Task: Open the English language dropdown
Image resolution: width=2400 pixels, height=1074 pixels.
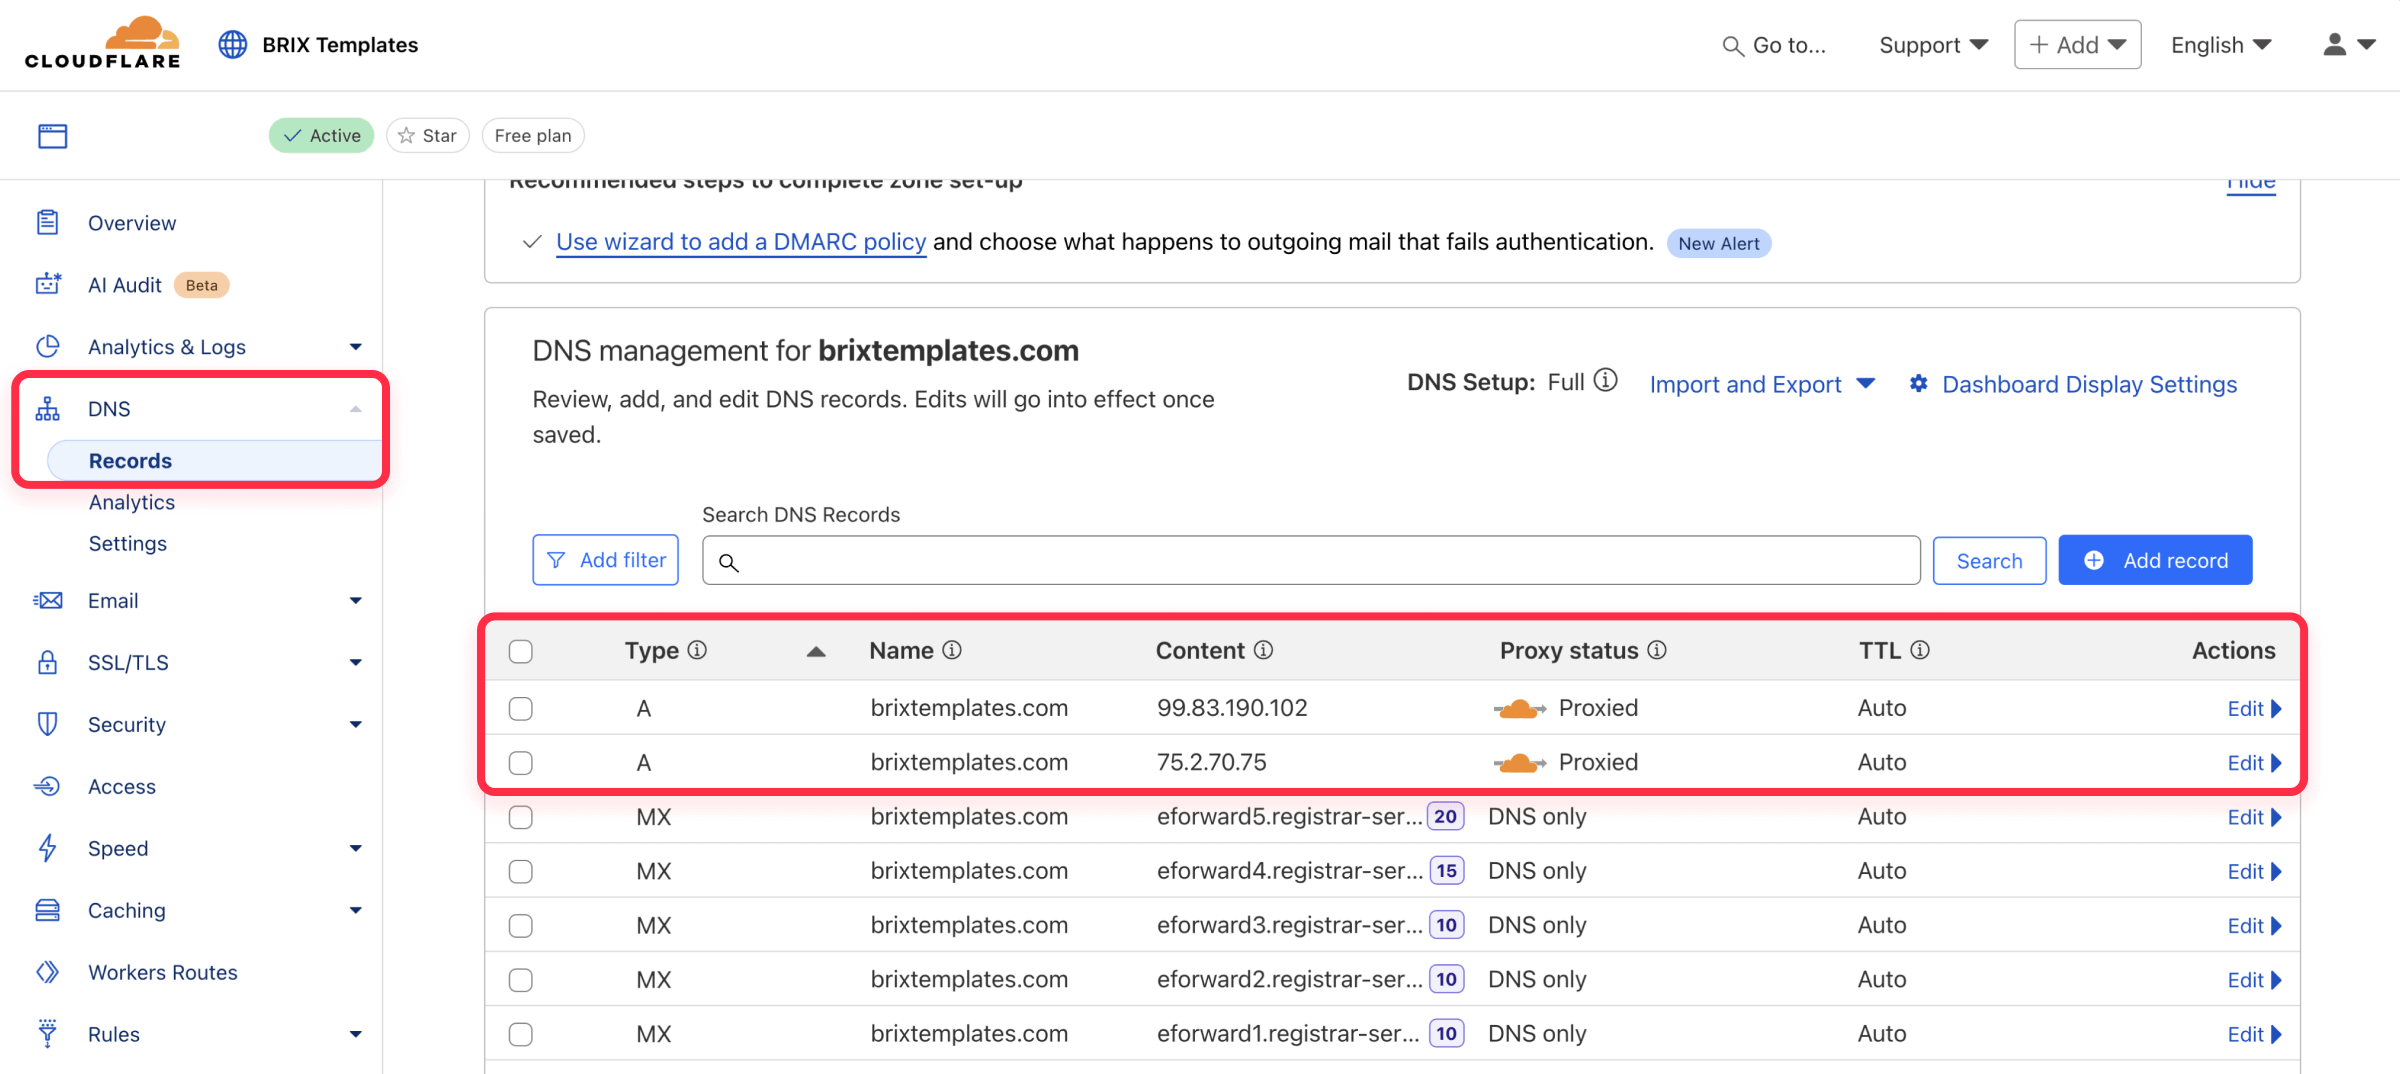Action: pos(2221,45)
